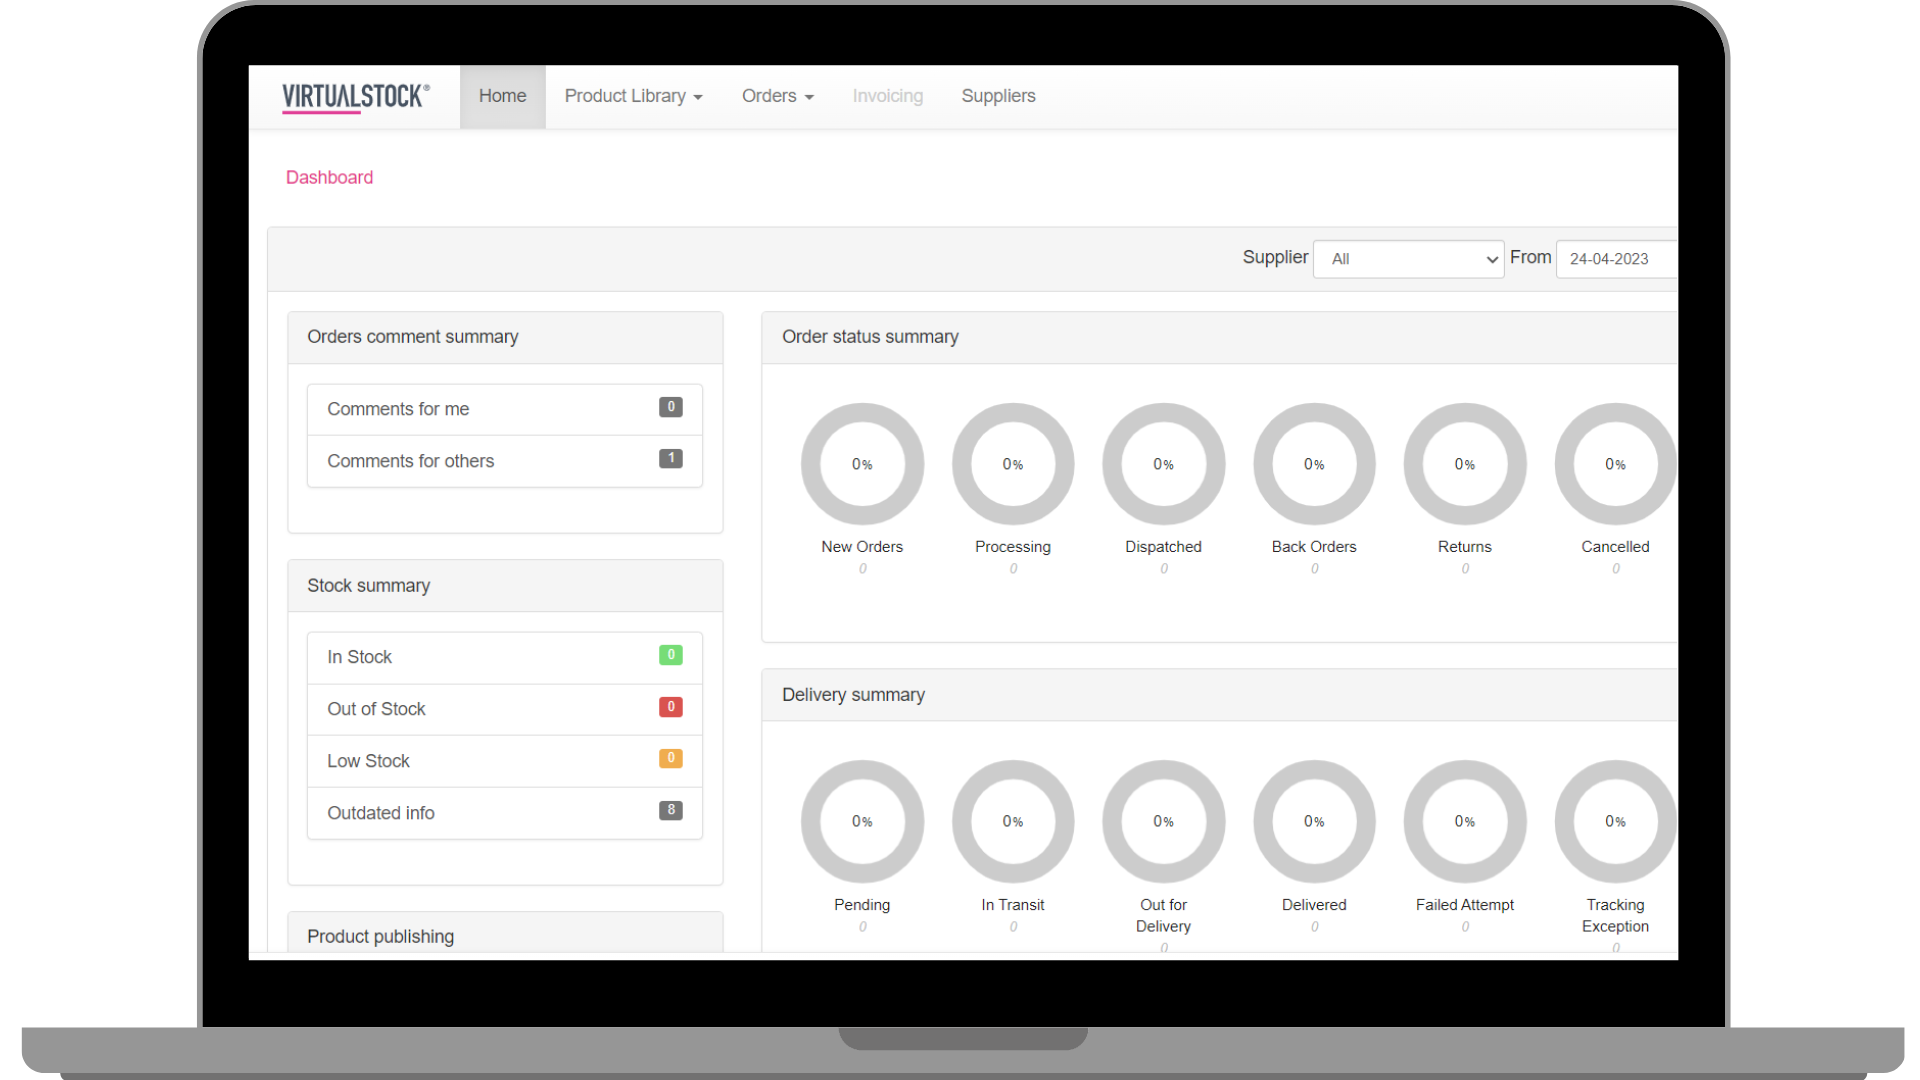
Task: Click the VirtualStock logo
Action: 355,97
